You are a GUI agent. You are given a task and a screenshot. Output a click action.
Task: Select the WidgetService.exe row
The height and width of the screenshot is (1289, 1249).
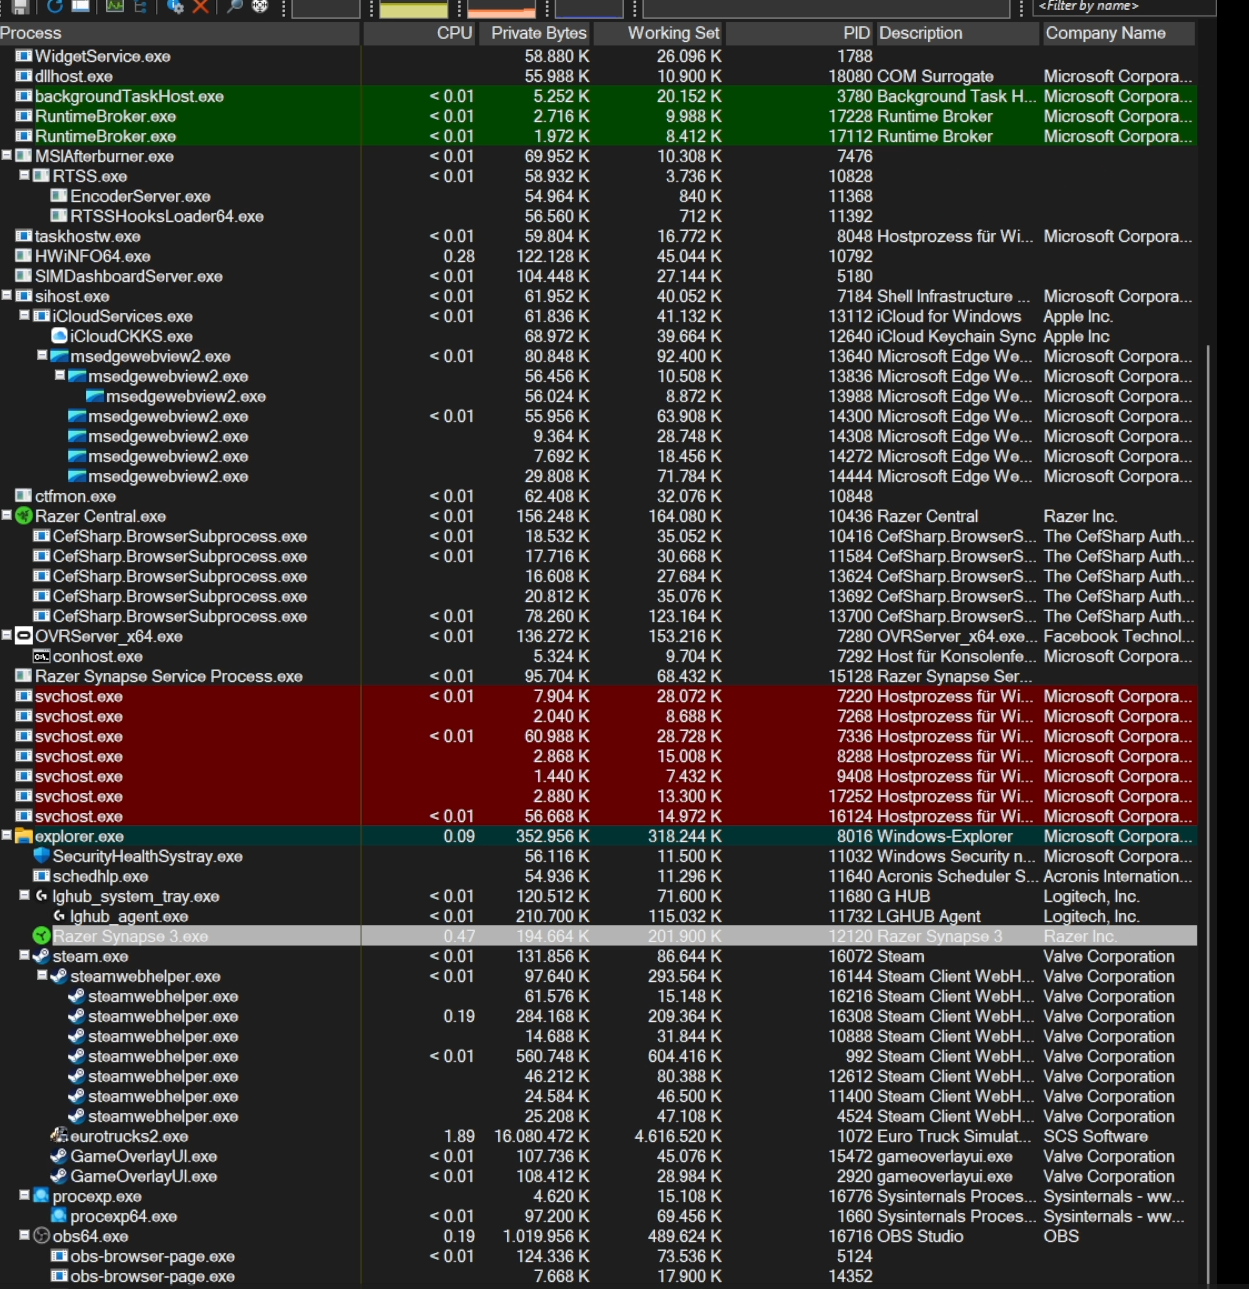pos(598,56)
